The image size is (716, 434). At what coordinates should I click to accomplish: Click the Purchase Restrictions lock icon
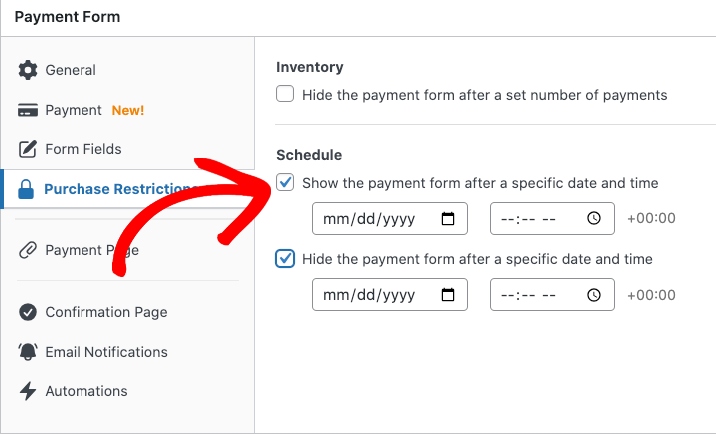click(x=27, y=189)
